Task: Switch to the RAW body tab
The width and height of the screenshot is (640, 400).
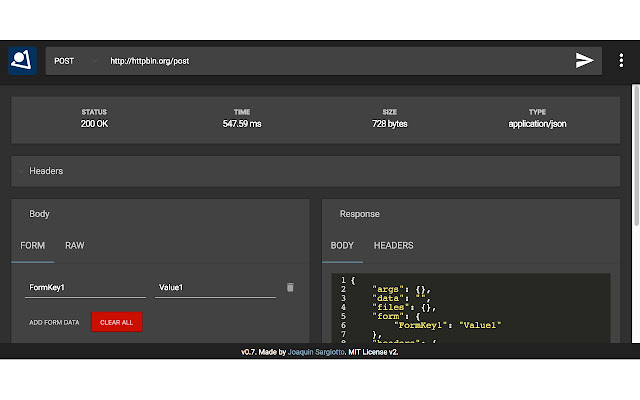Action: 75,246
